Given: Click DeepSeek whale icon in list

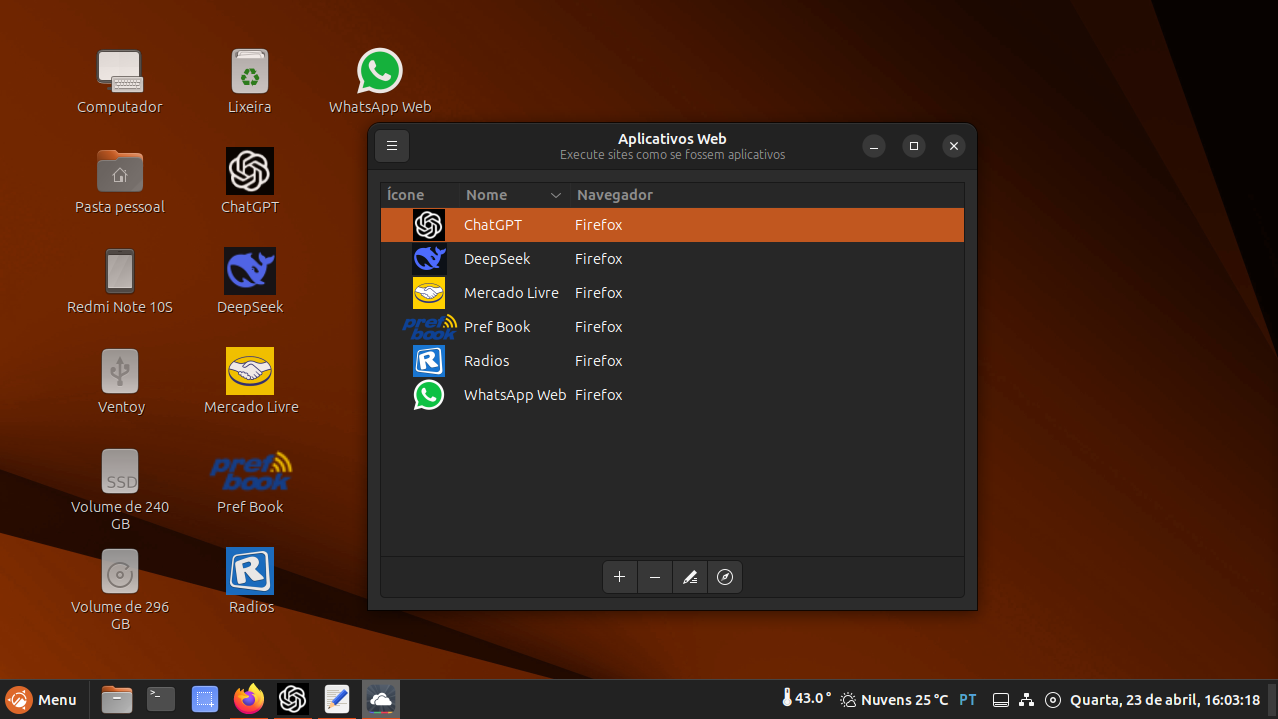Looking at the screenshot, I should point(429,259).
